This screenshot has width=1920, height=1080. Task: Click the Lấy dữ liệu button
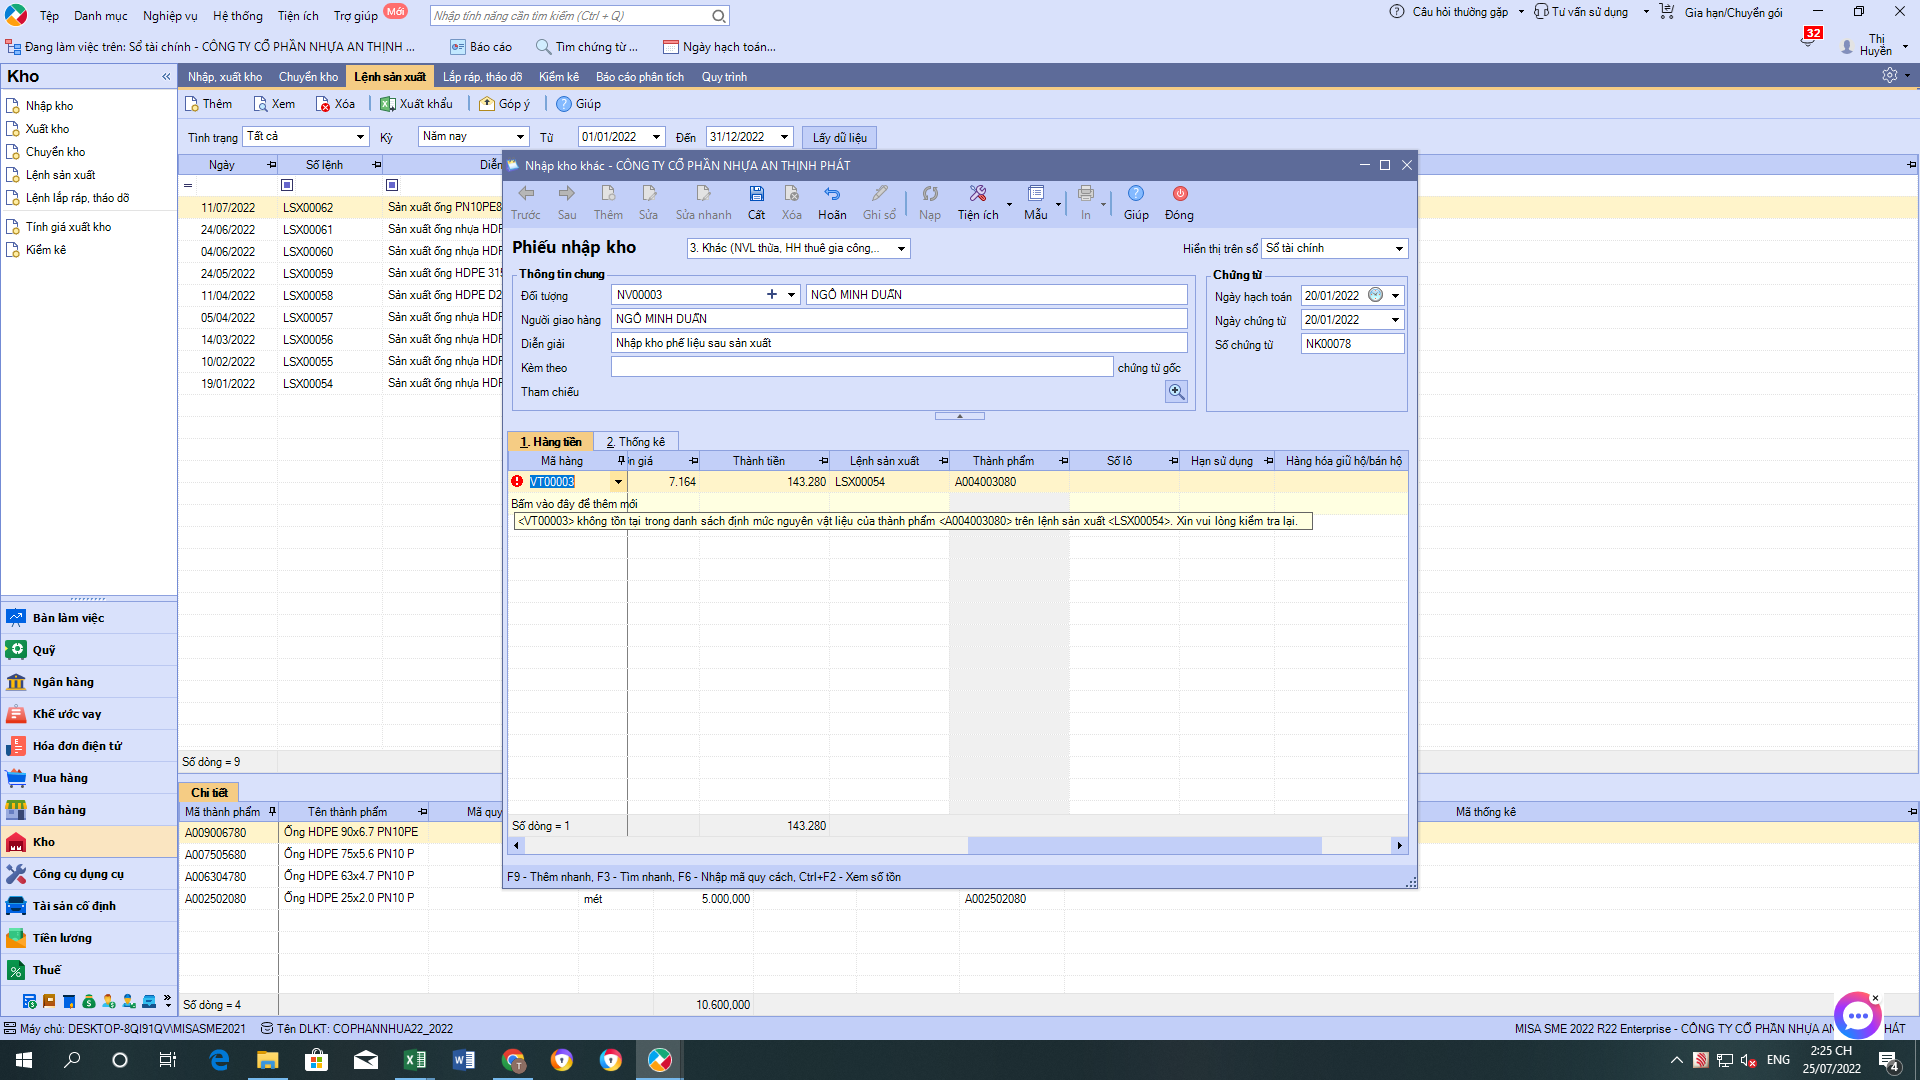point(840,137)
